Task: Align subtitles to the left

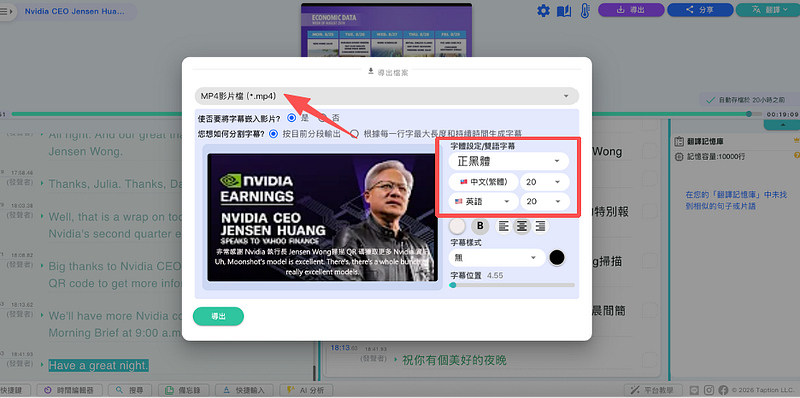Action: 504,226
